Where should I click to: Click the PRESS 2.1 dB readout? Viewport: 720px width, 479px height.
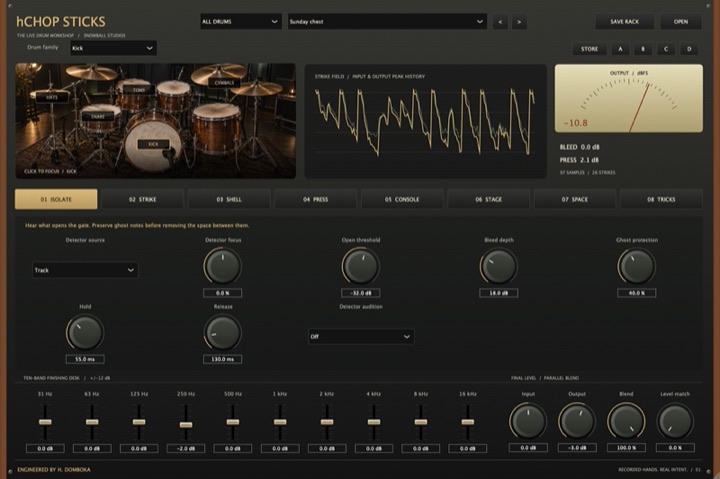click(579, 160)
